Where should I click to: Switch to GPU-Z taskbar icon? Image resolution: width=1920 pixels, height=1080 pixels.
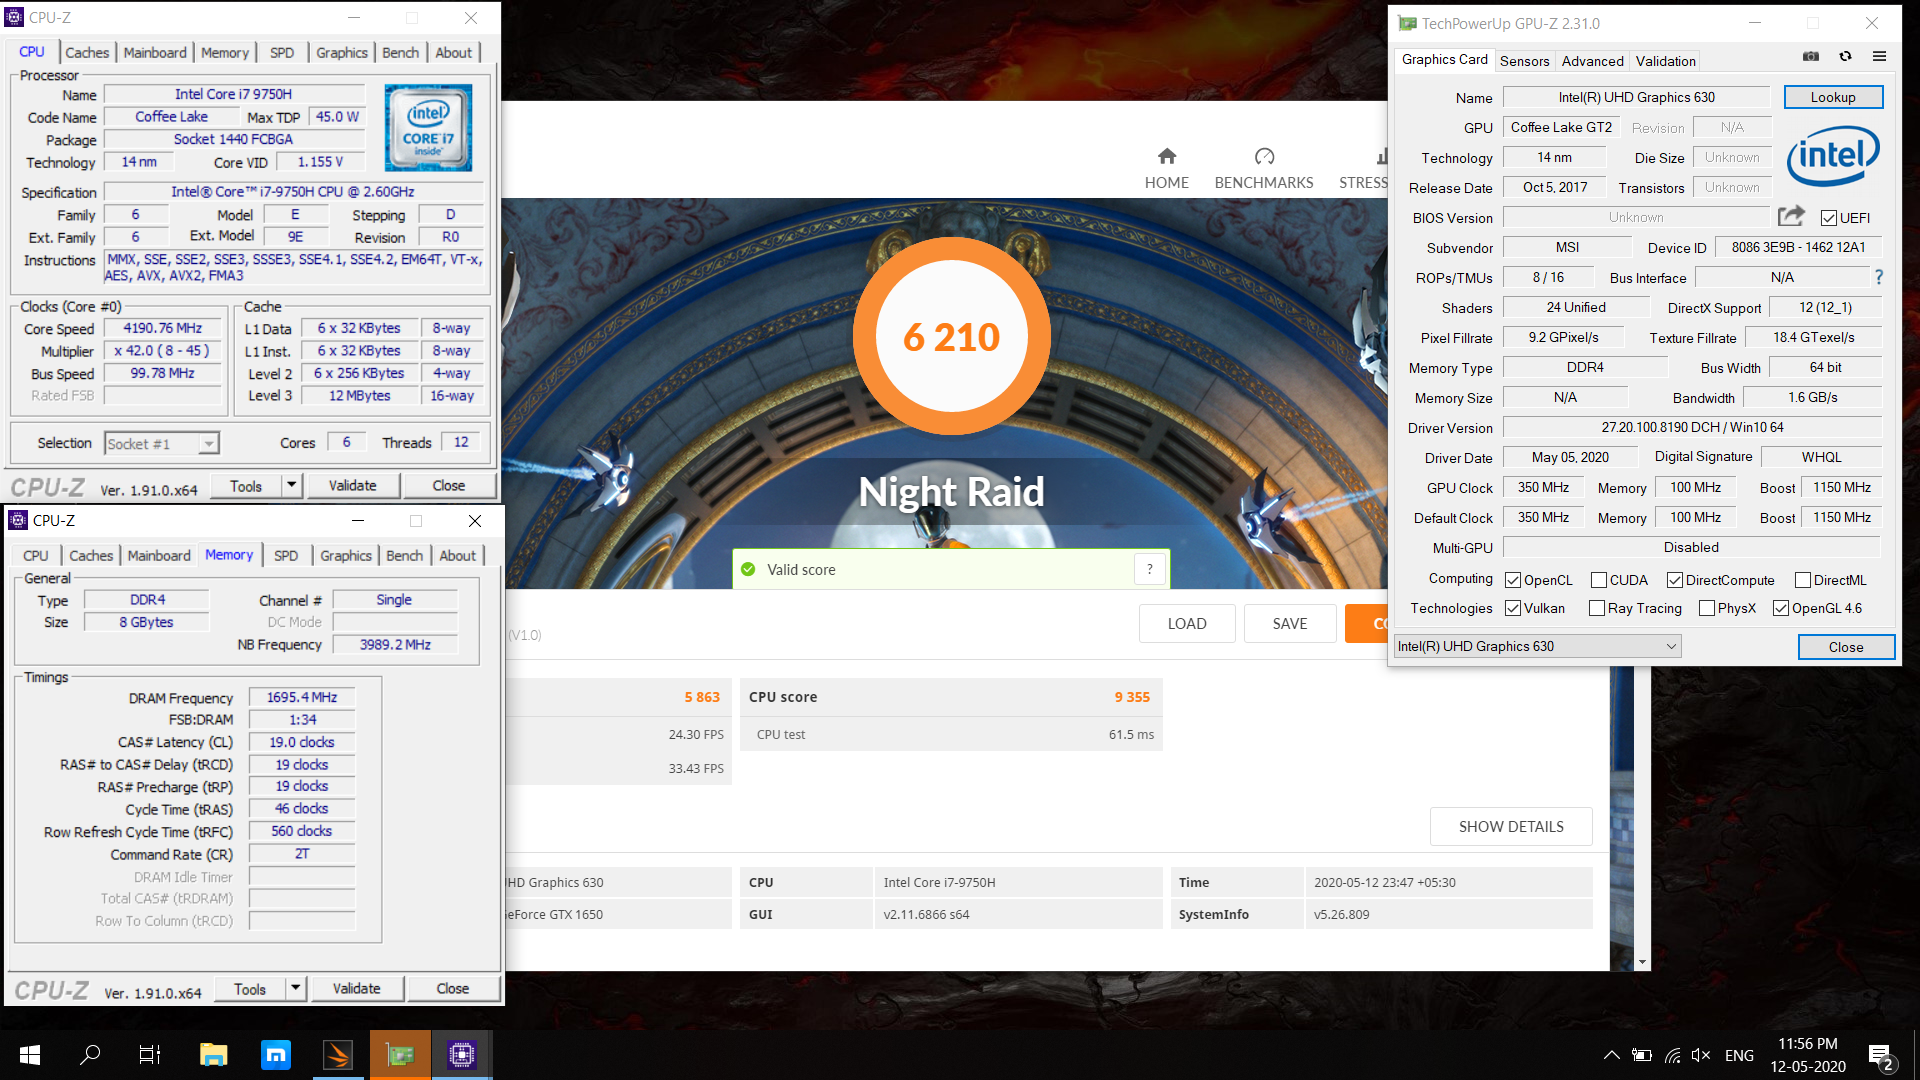coord(400,1055)
